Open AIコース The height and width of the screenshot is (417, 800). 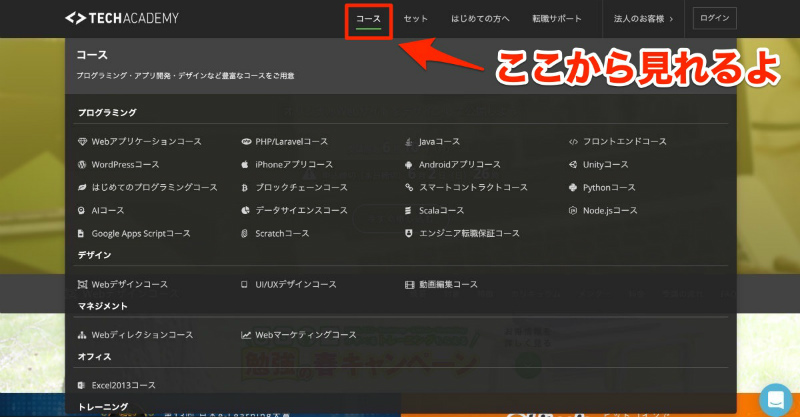pos(108,210)
